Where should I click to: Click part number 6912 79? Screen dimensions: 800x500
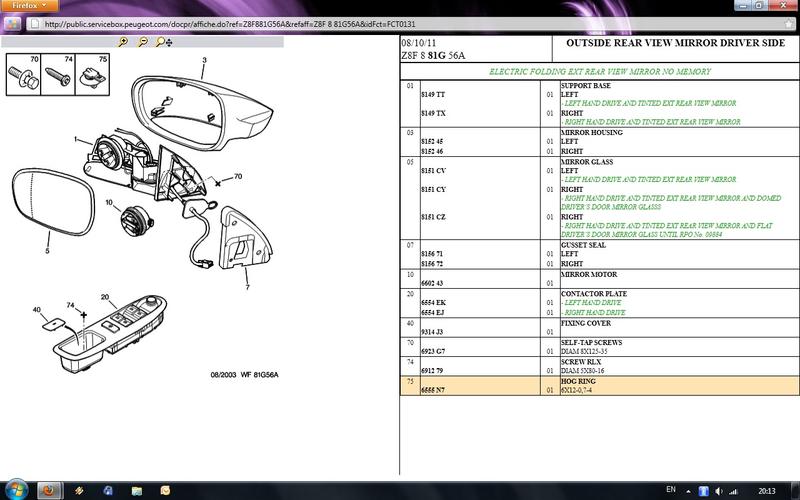tap(432, 371)
